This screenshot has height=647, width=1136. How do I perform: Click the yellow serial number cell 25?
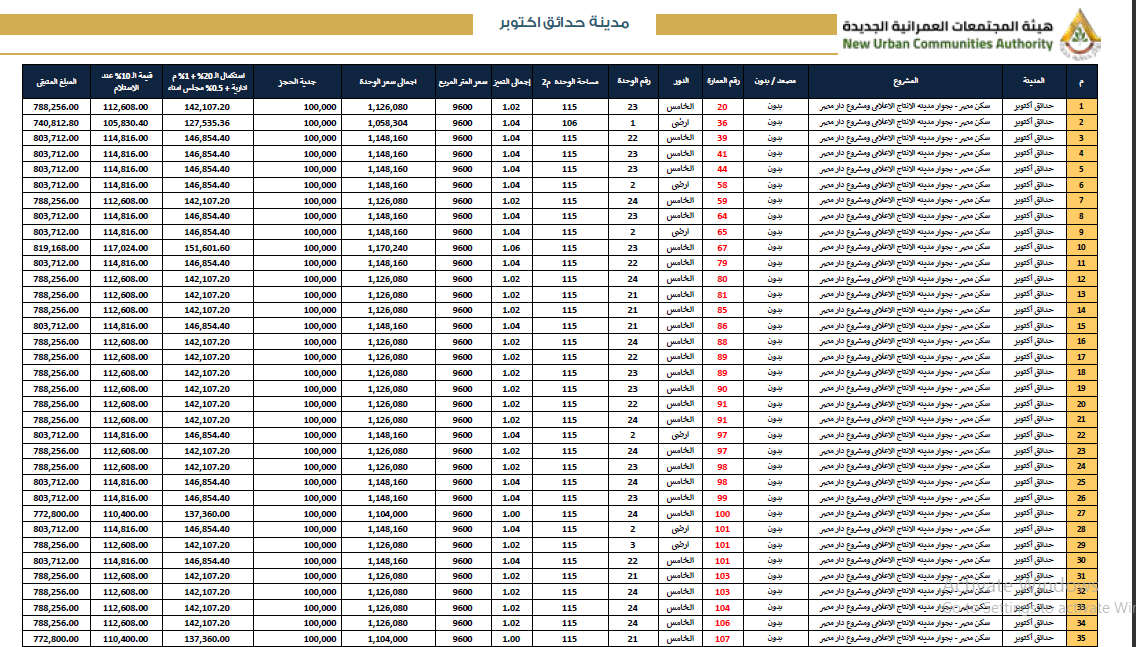1082,483
